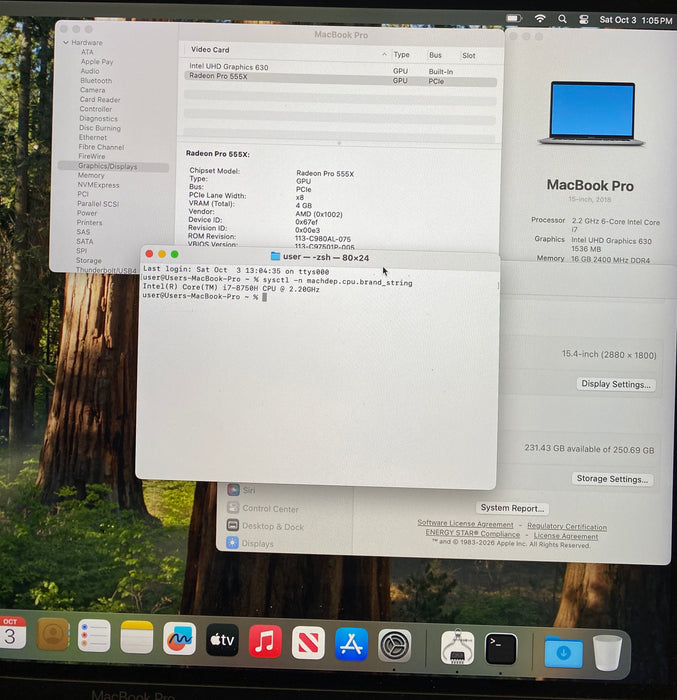
Task: Open the Contacts app in the Dock
Action: pos(53,634)
